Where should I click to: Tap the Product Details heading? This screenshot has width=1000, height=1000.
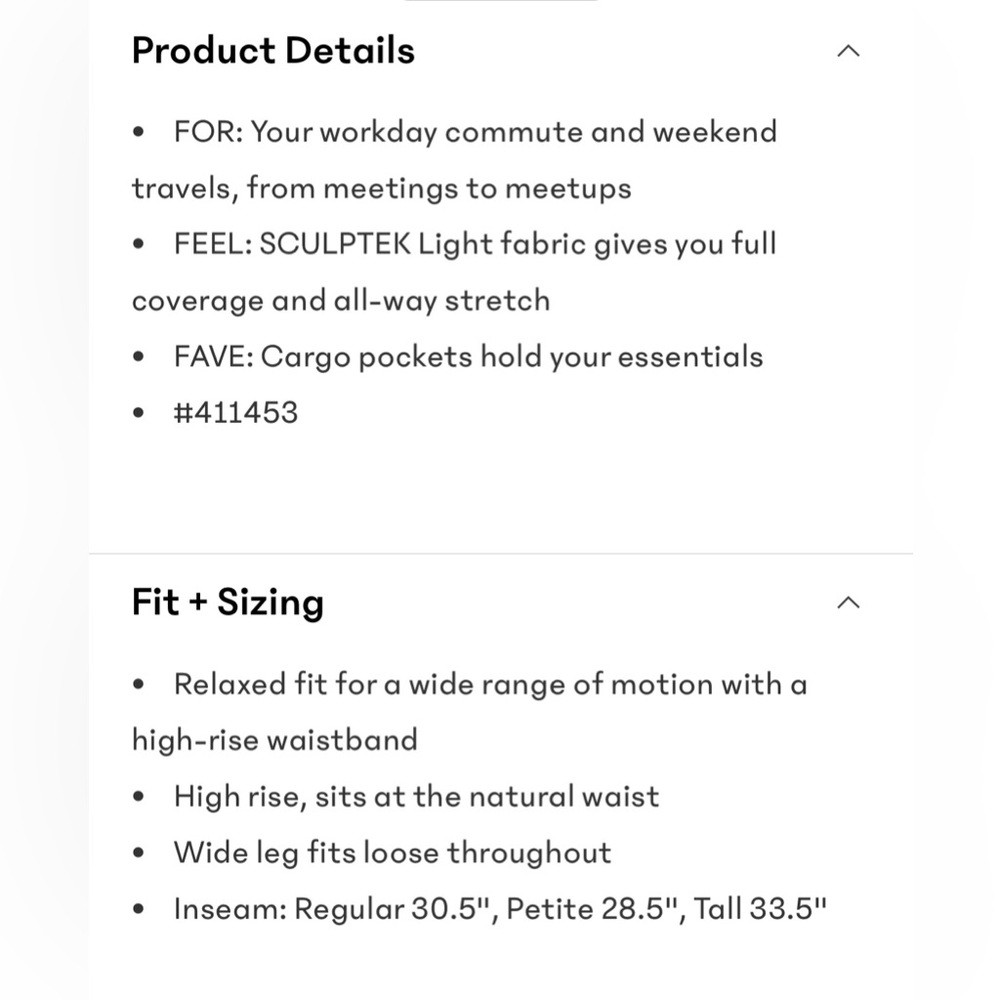tap(273, 50)
